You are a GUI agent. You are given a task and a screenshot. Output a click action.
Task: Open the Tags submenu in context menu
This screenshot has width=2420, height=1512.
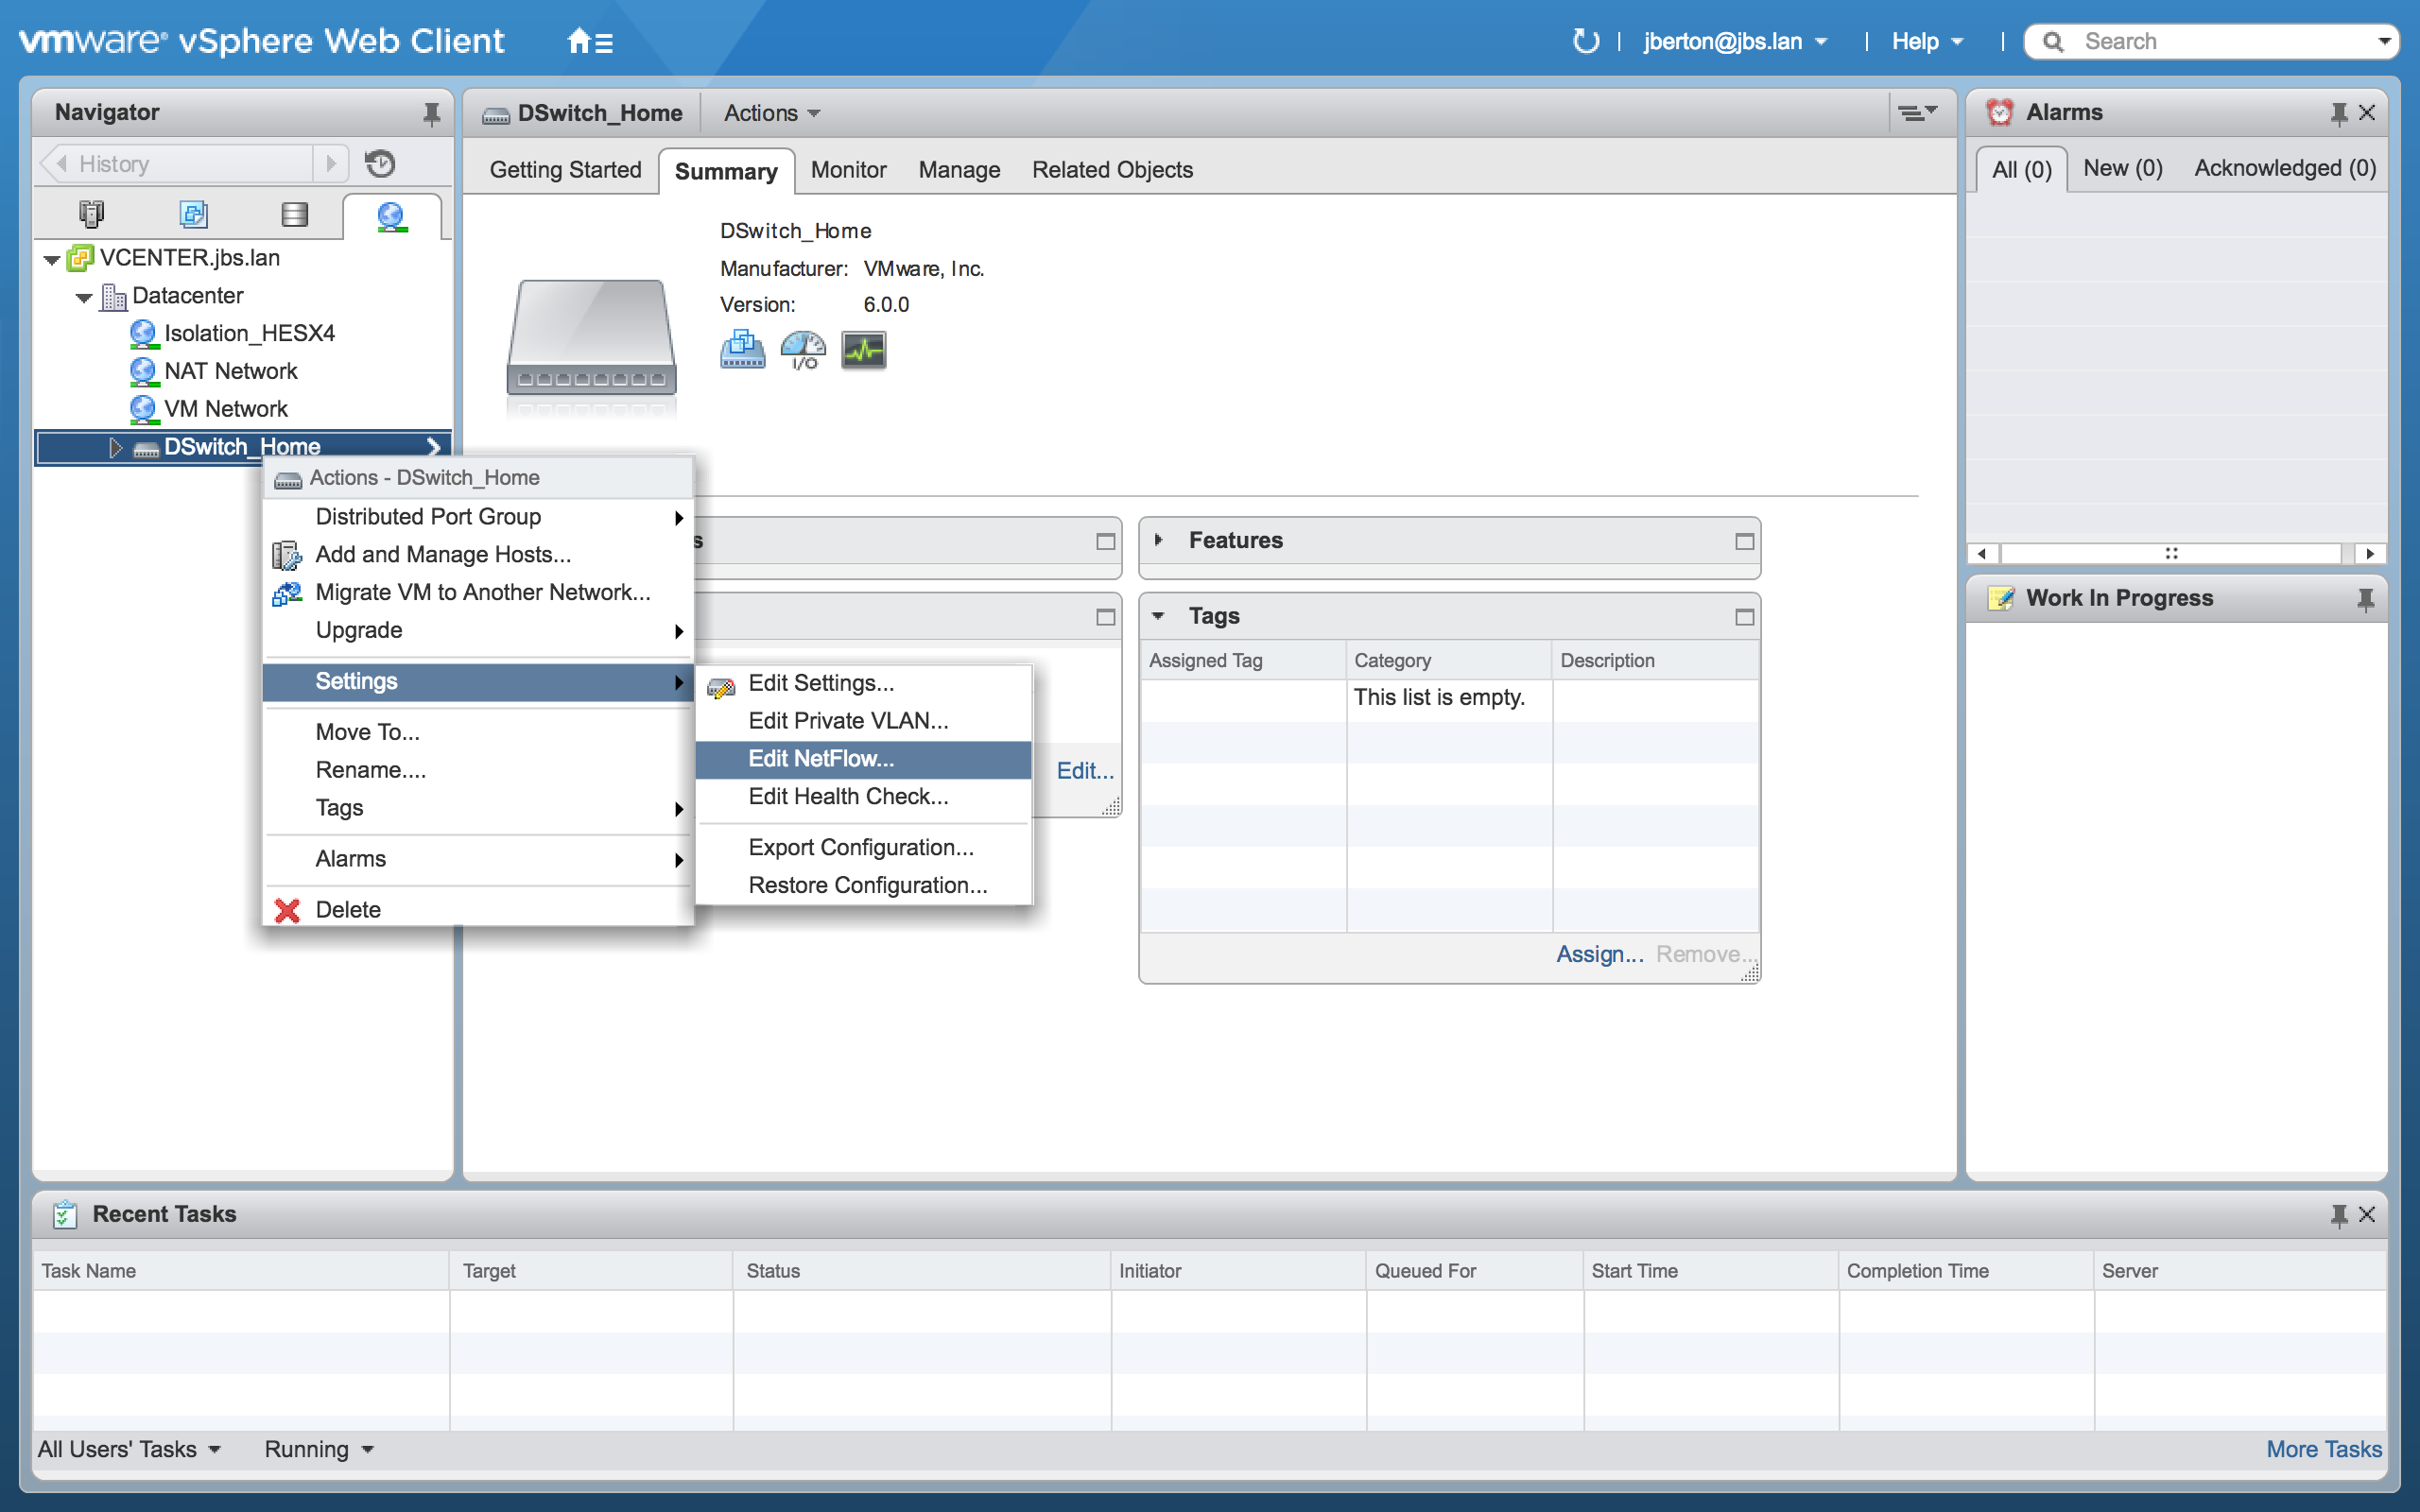[x=478, y=808]
